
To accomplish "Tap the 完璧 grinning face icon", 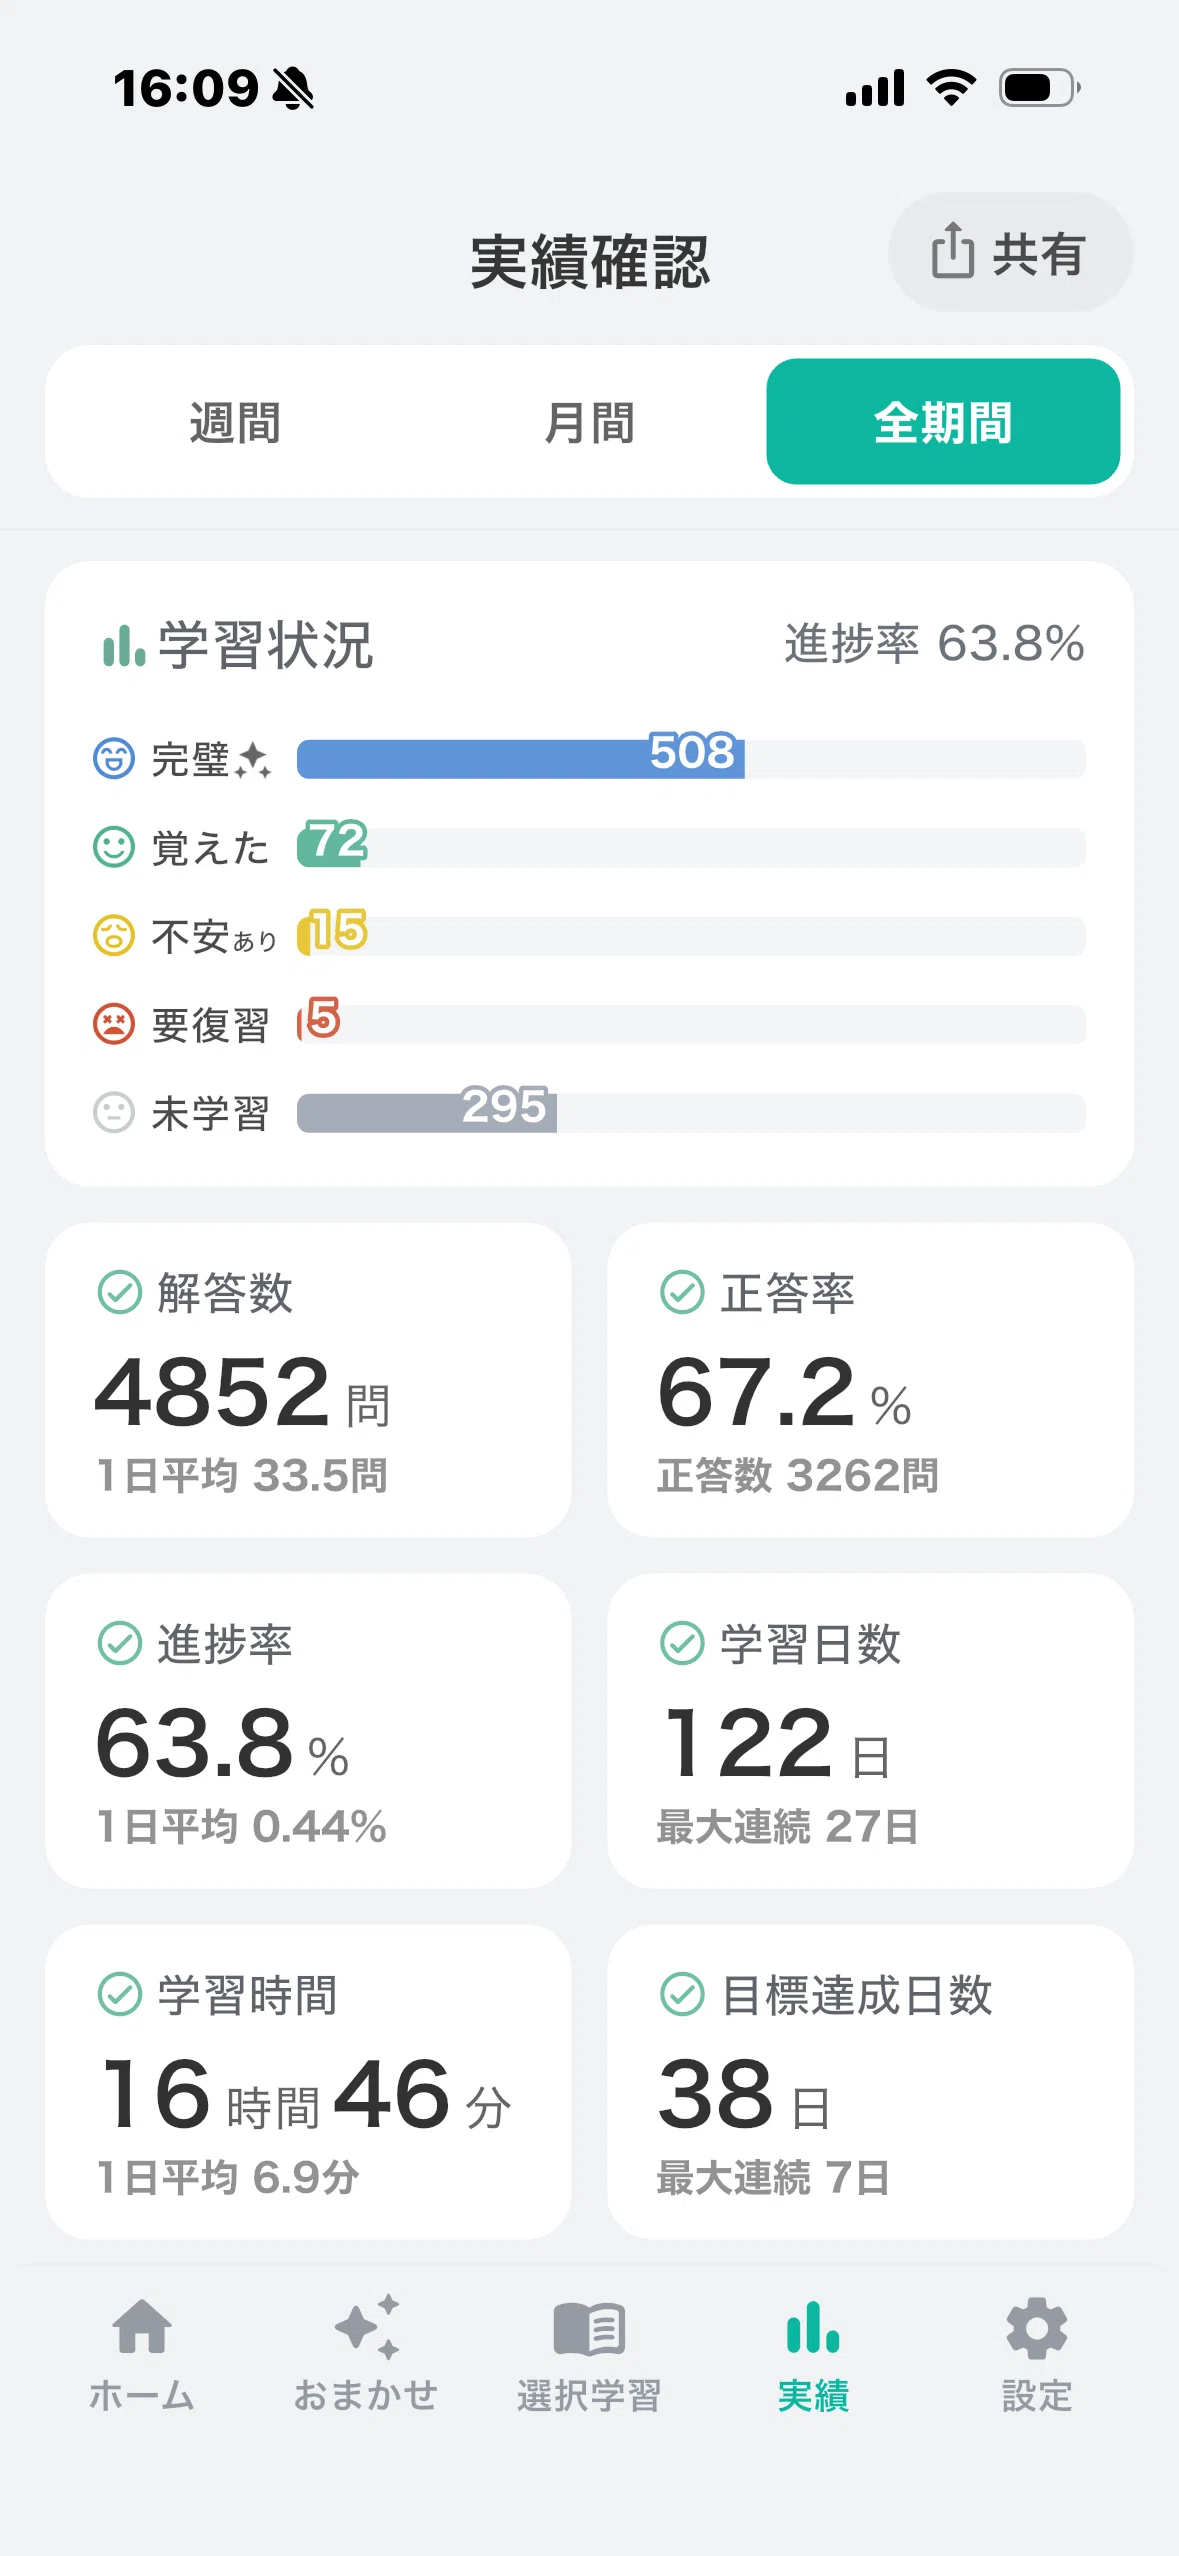I will pos(114,758).
